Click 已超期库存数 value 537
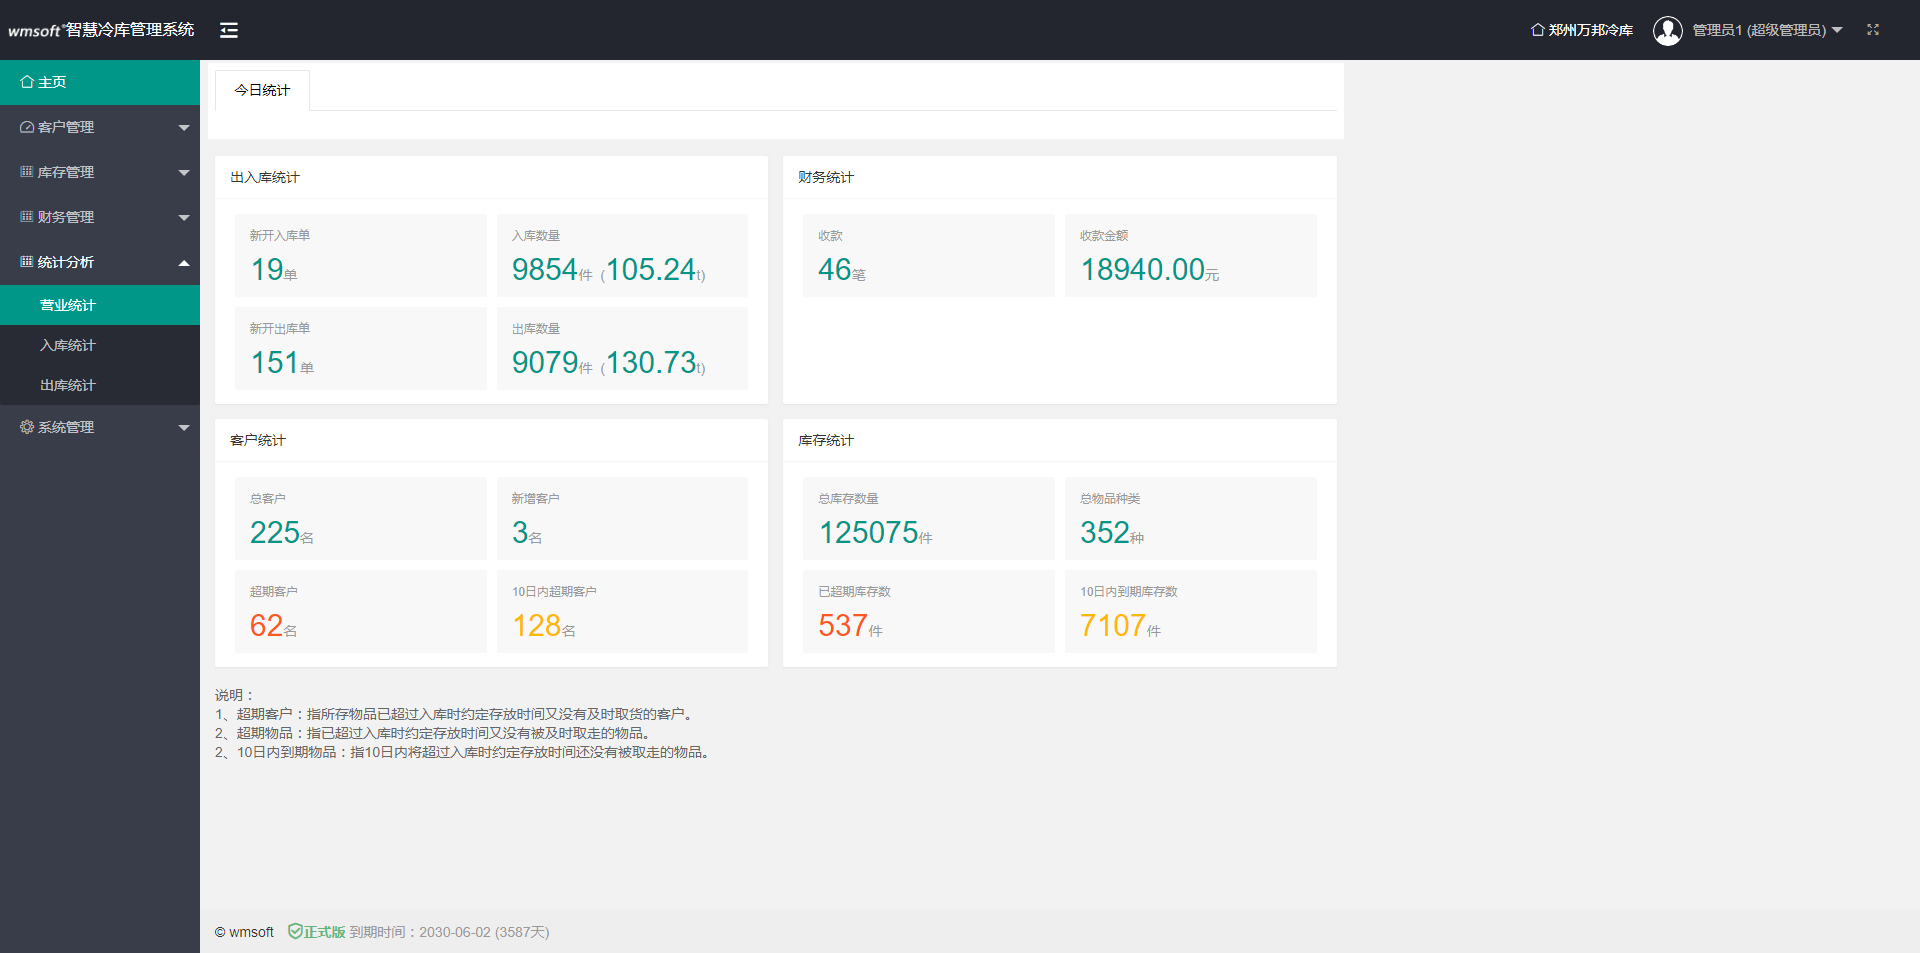Screen dimensions: 1920x953 (x=843, y=625)
